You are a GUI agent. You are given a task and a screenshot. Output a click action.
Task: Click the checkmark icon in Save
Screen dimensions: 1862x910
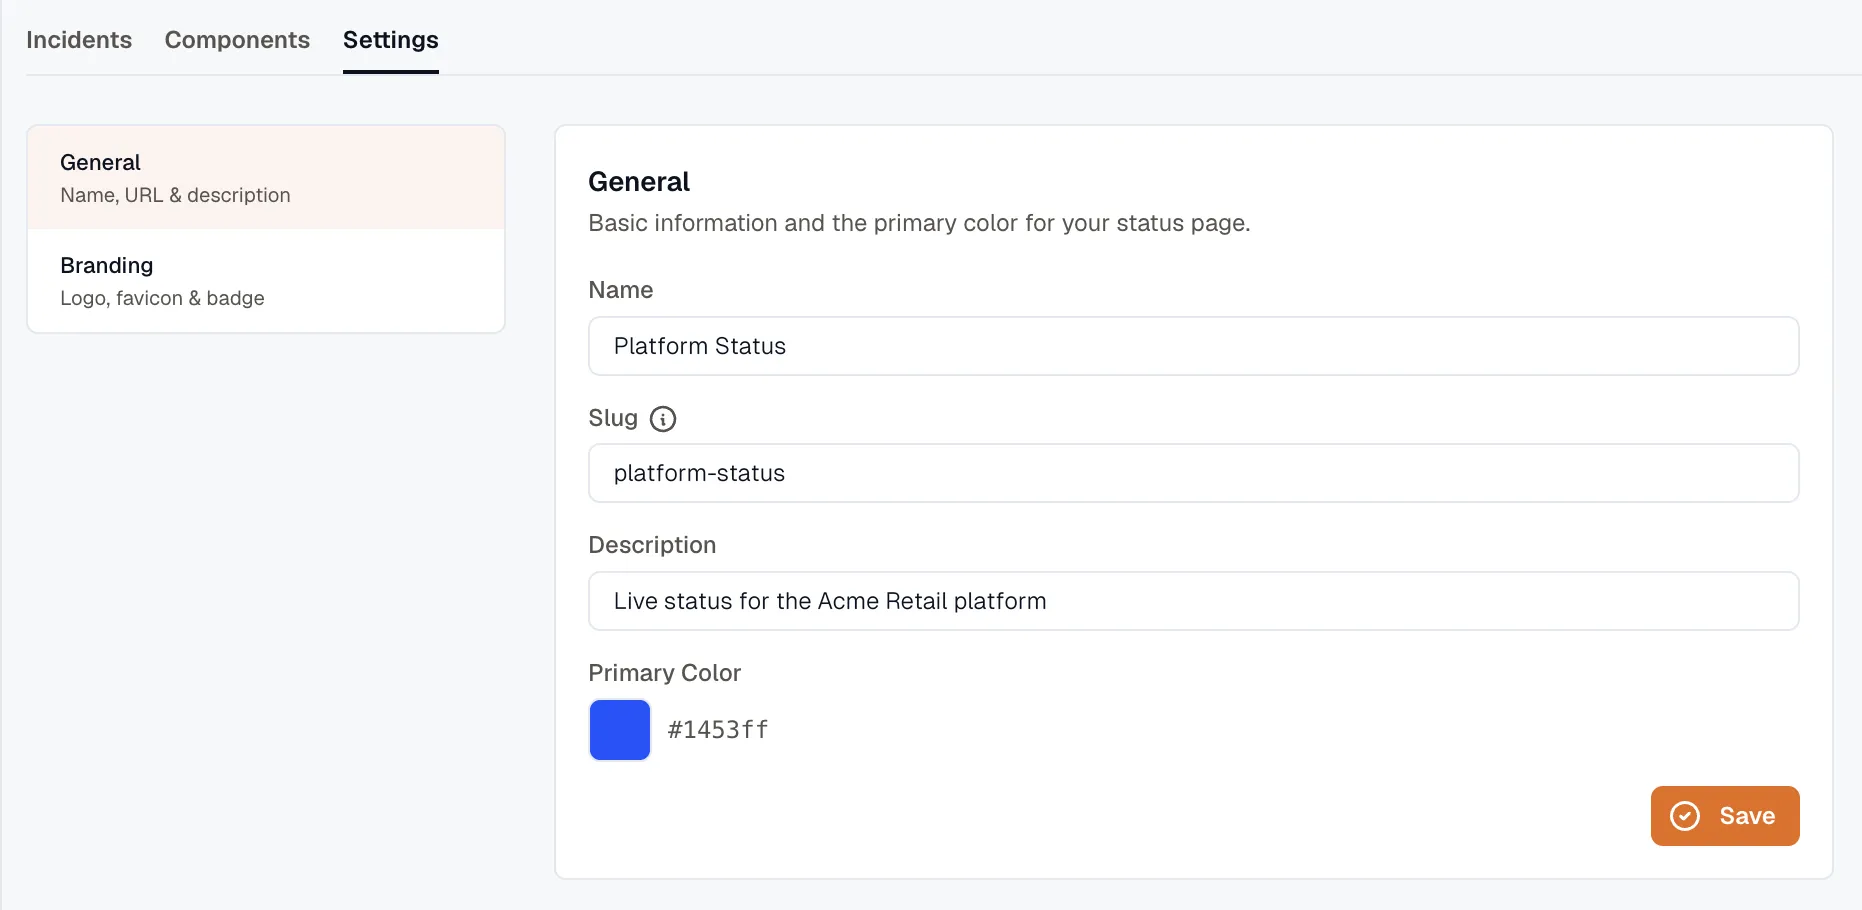pos(1685,816)
